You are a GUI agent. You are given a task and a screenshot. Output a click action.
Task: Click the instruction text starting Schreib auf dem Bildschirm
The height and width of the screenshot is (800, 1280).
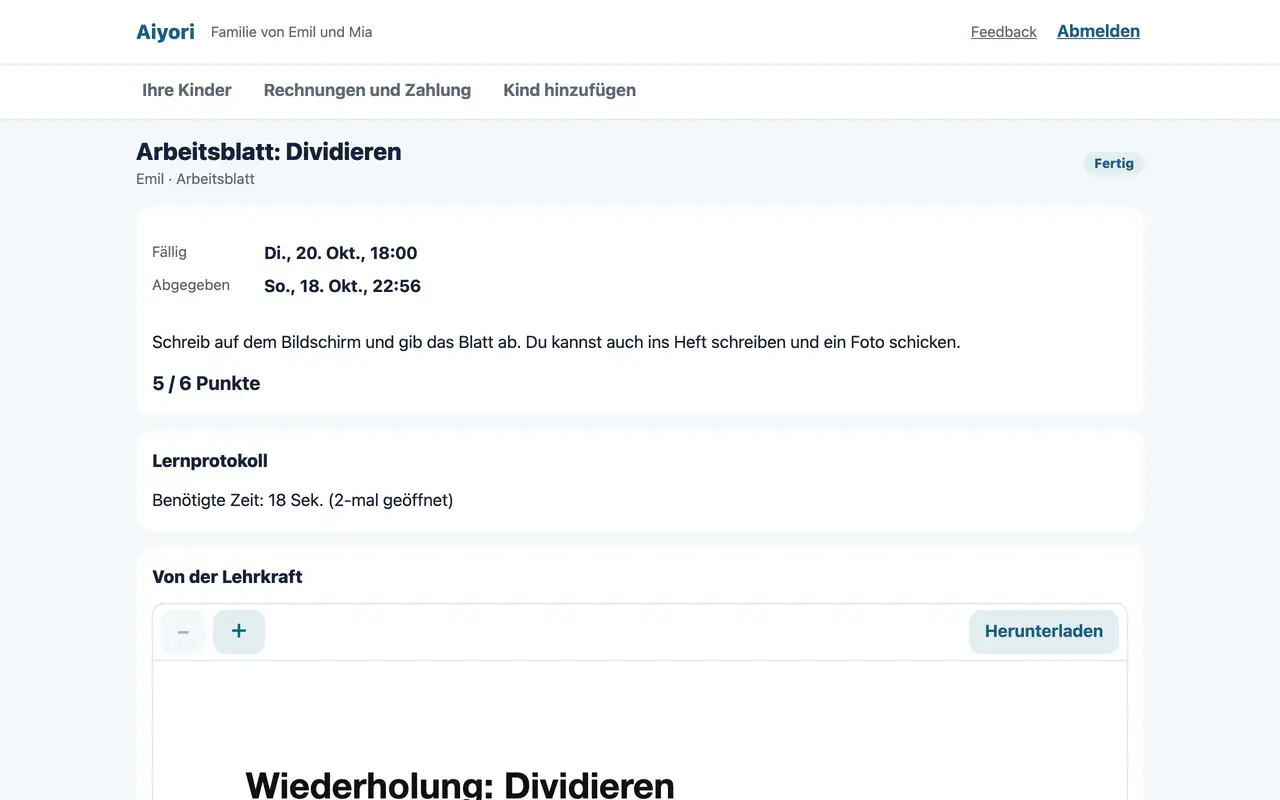556,342
